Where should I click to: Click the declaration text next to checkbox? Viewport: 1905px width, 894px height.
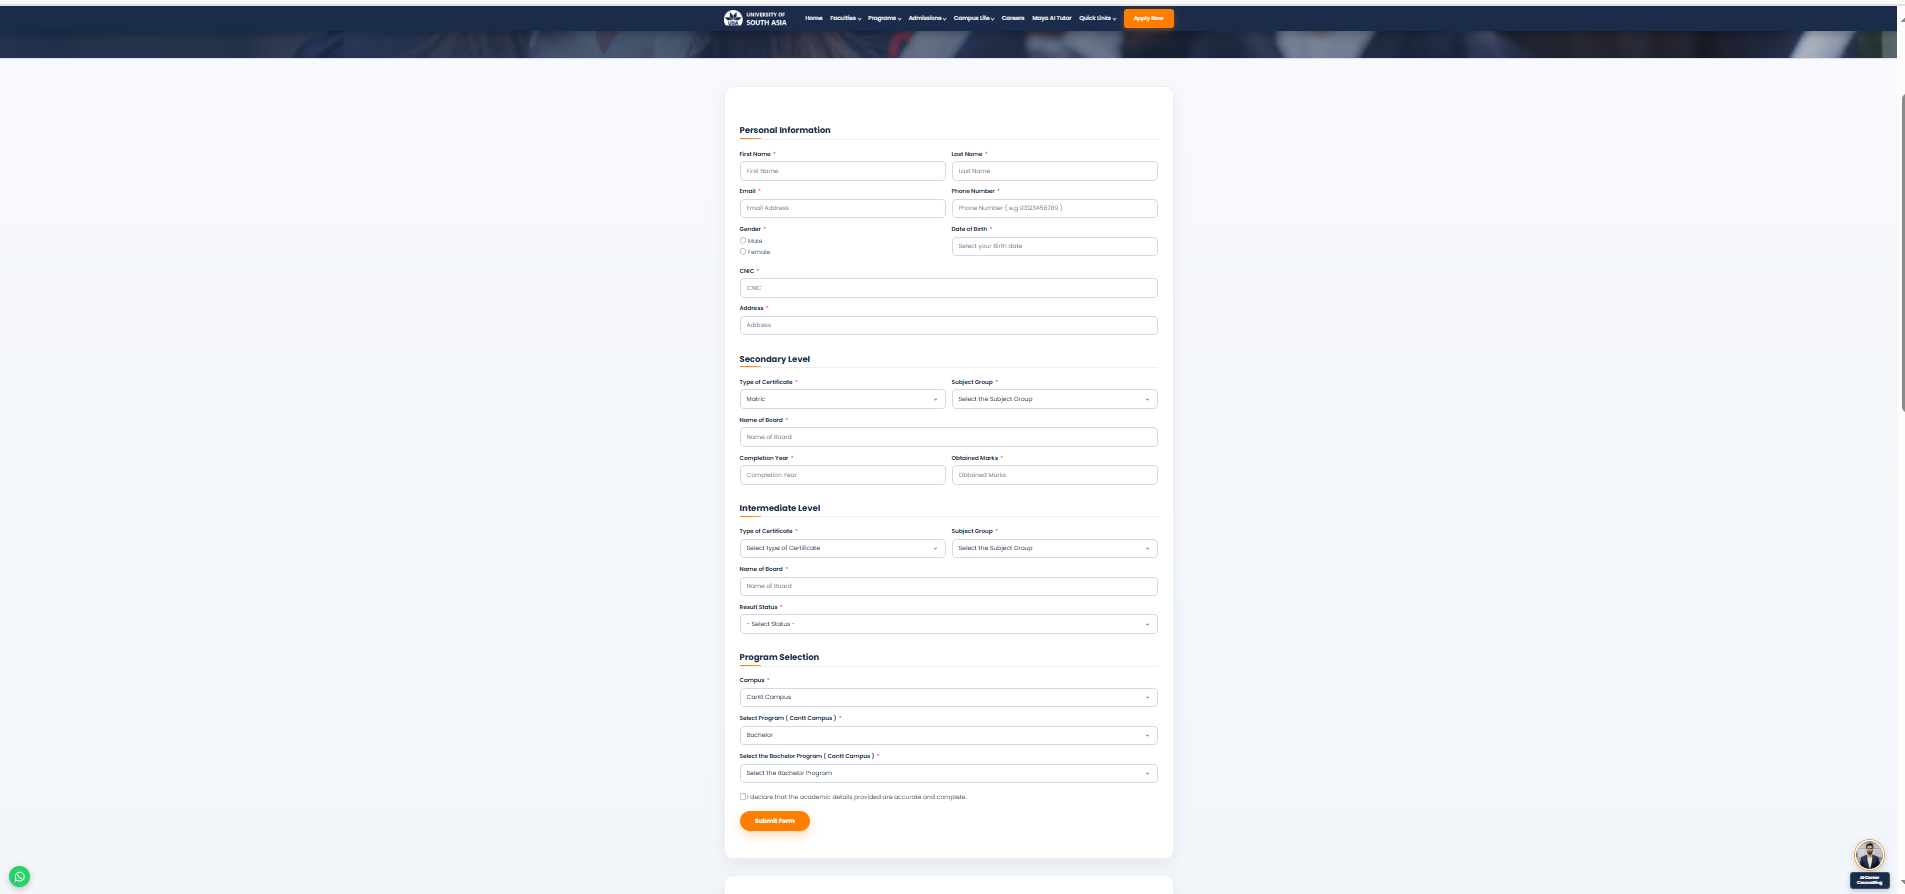(x=857, y=797)
